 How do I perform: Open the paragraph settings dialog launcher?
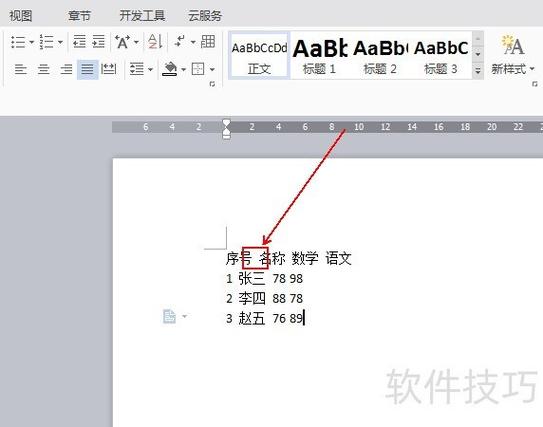coord(212,84)
